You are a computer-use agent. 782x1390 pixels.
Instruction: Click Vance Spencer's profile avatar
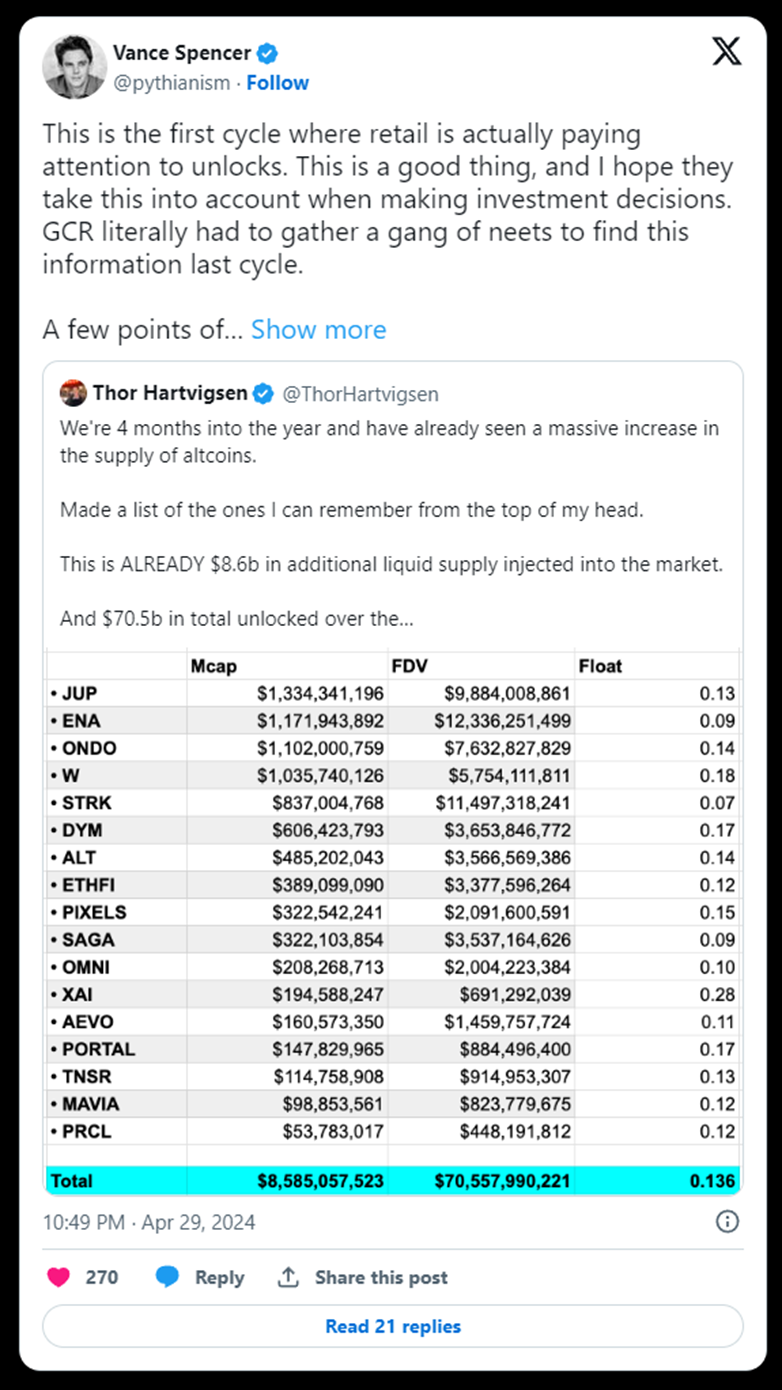tap(74, 67)
